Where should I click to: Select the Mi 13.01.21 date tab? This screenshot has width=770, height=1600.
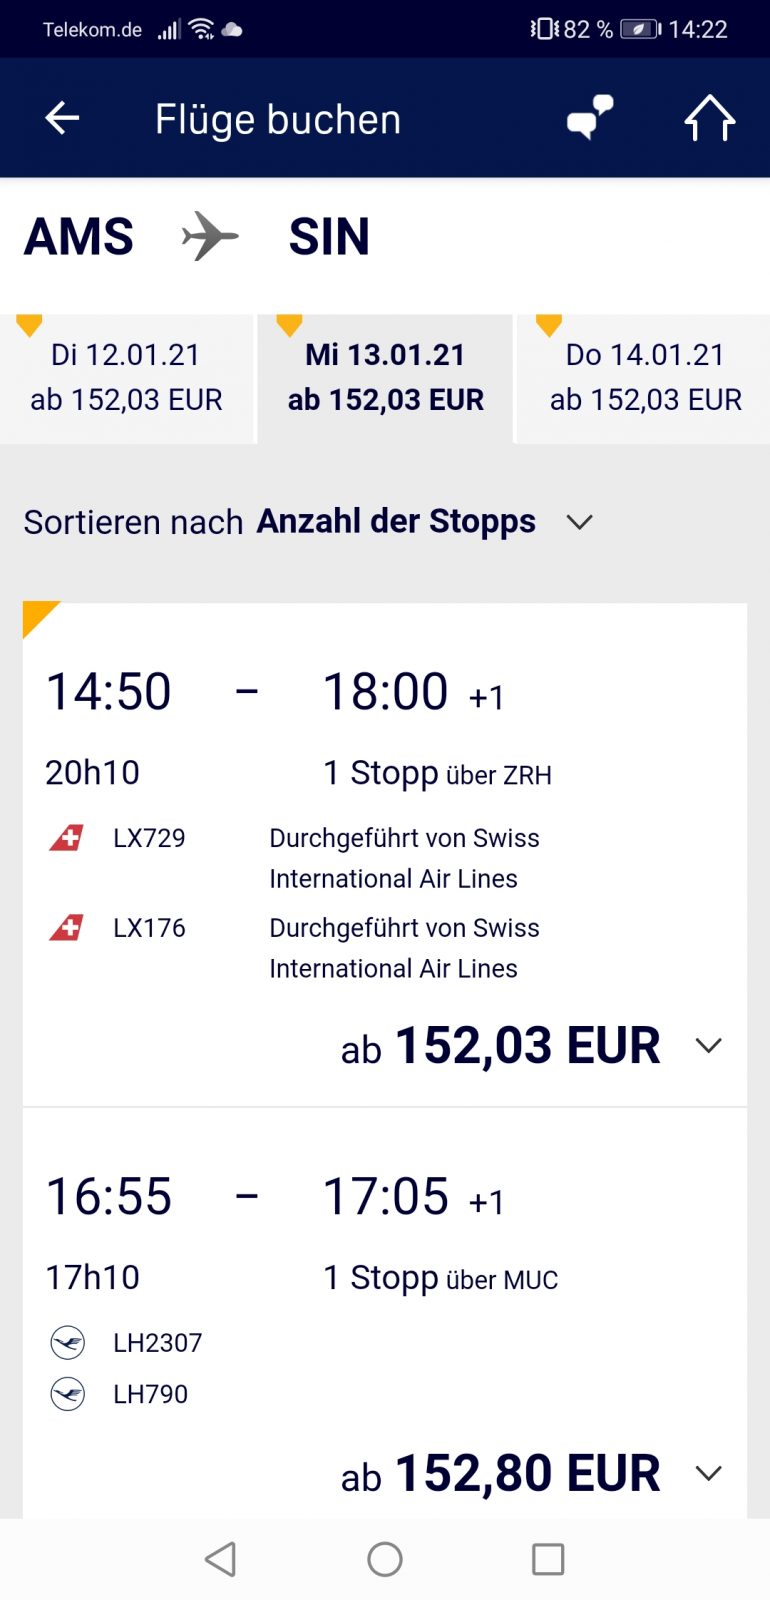coord(385,378)
